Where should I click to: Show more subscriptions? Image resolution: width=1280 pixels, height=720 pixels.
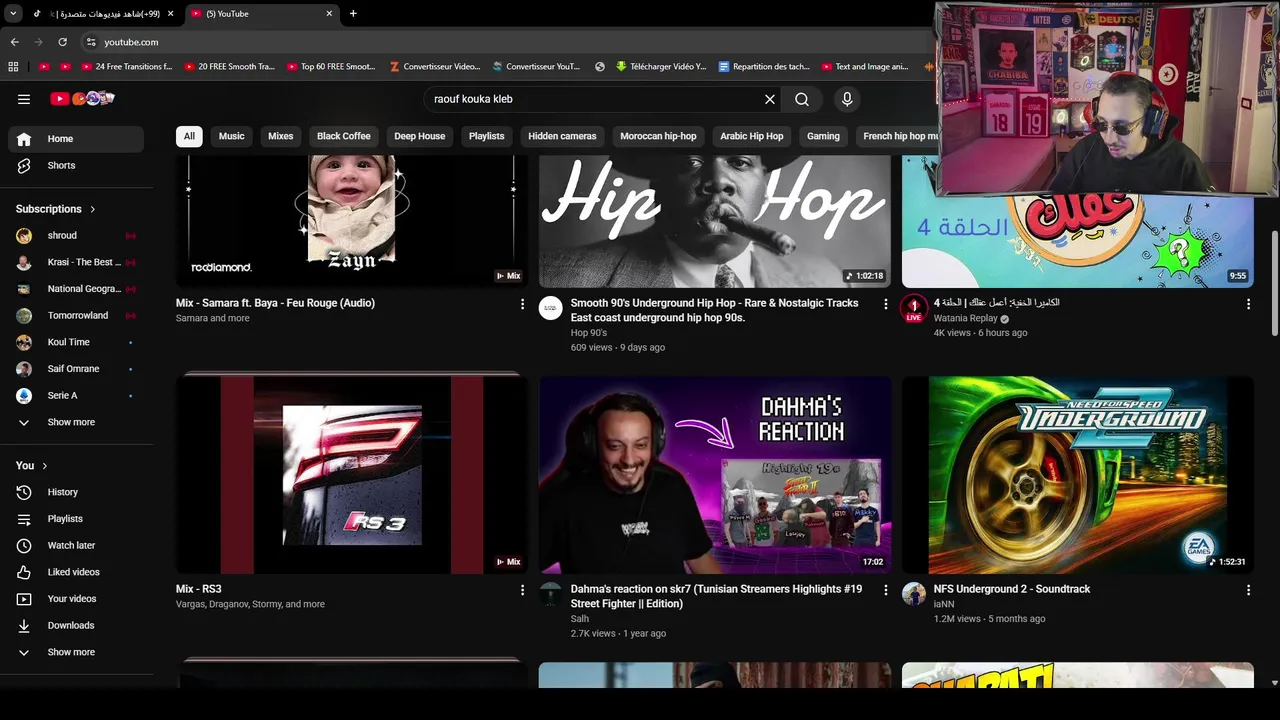tap(76, 422)
